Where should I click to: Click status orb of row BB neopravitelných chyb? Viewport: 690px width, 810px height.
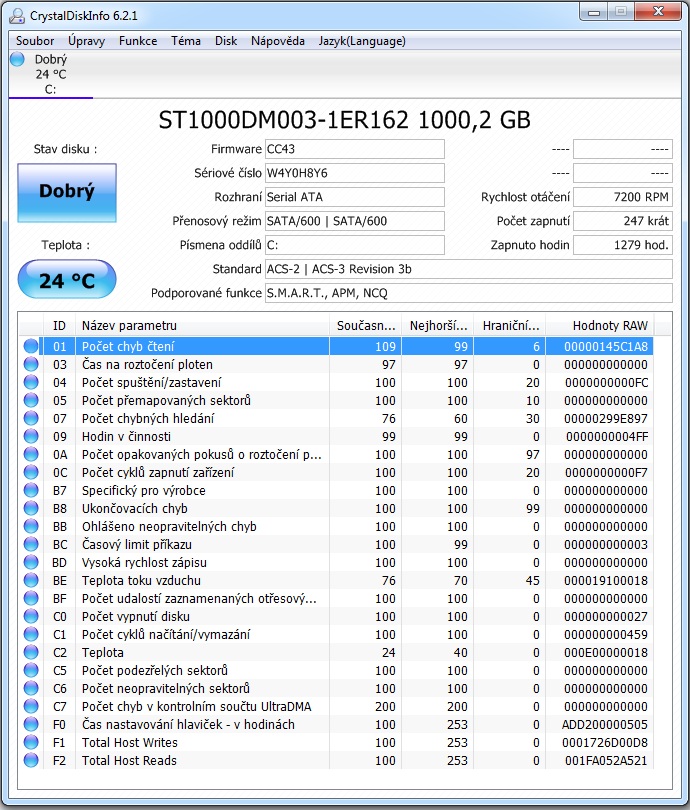[31, 526]
